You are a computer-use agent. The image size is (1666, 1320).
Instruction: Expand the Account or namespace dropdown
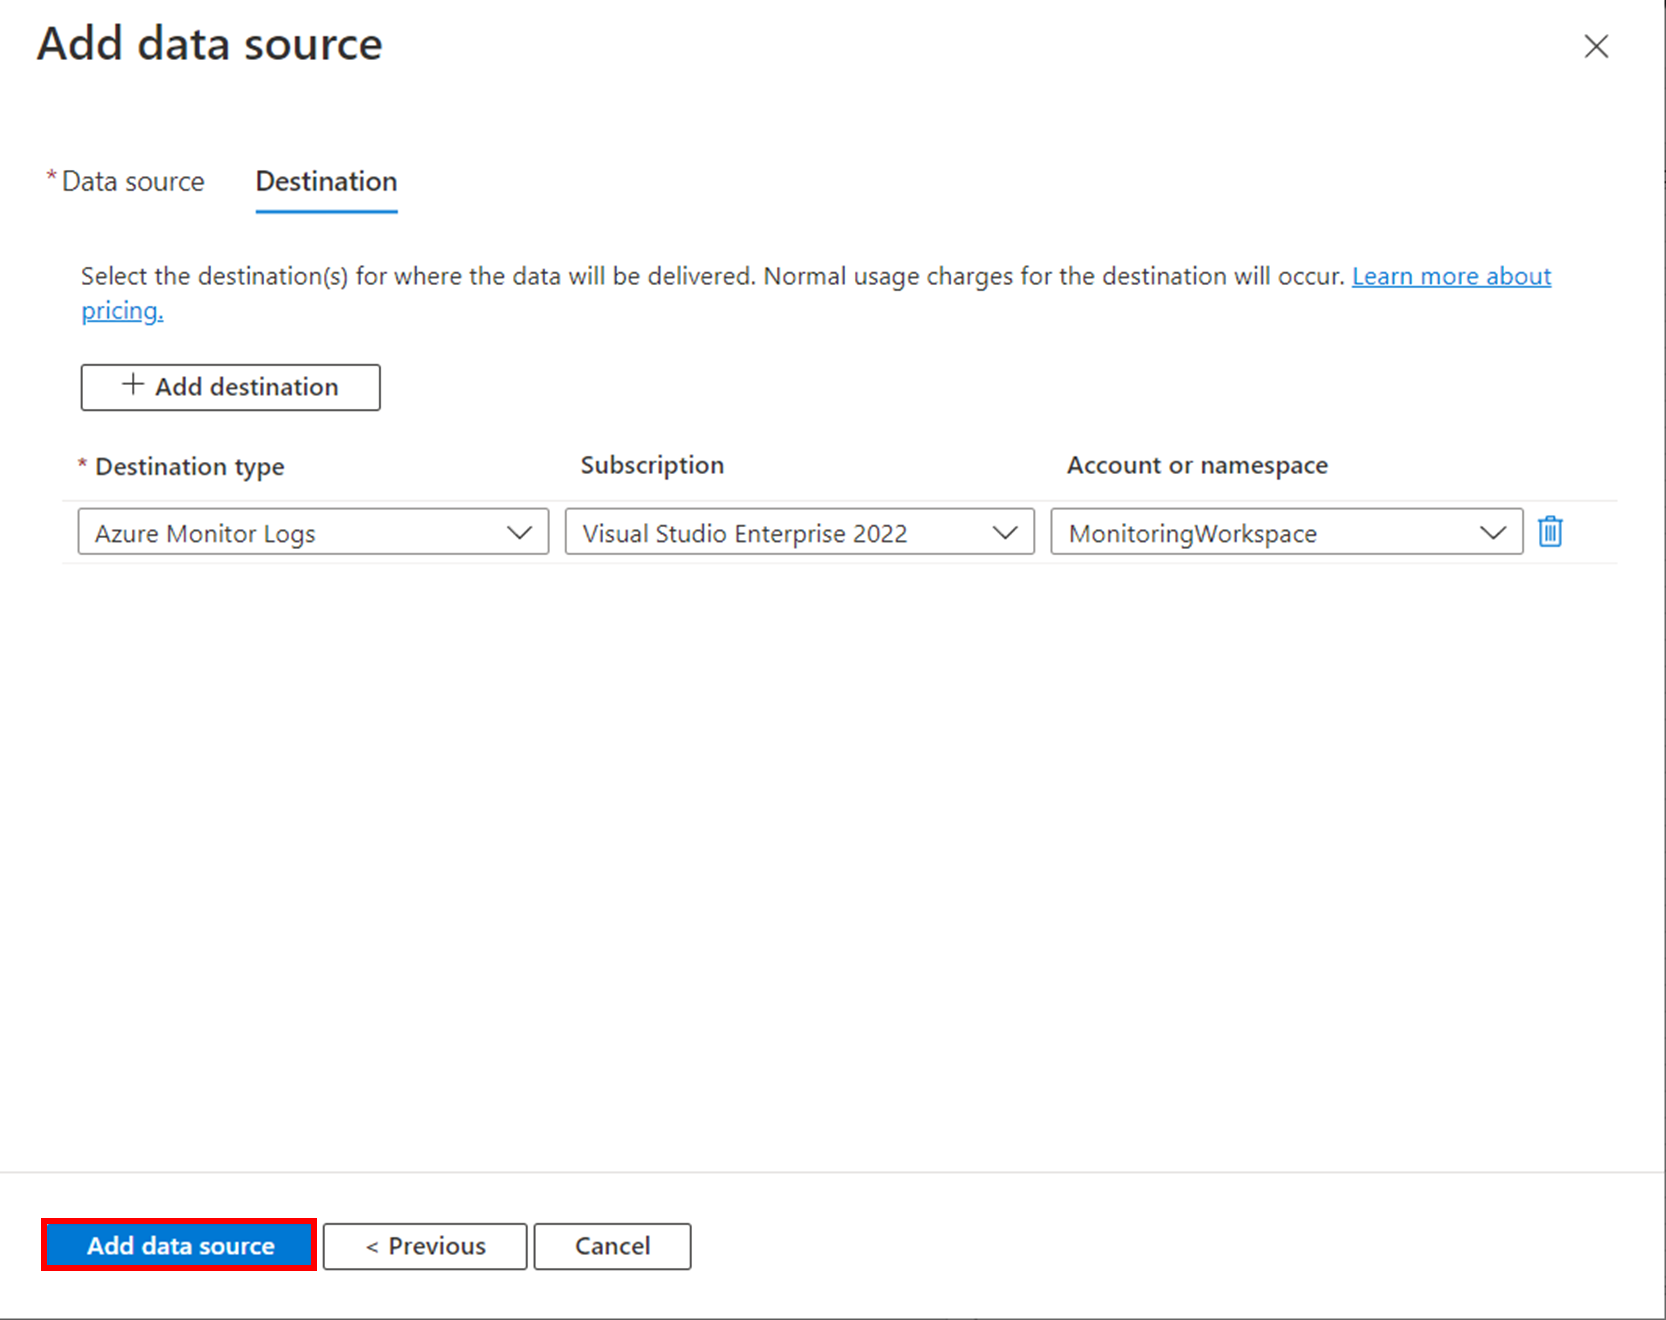point(1286,532)
